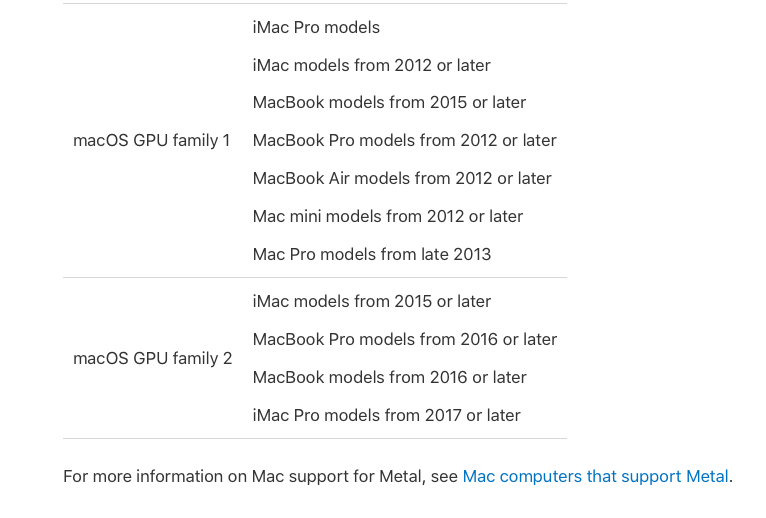Click Mac mini models from 2012 or later
The image size is (766, 518).
(x=388, y=217)
